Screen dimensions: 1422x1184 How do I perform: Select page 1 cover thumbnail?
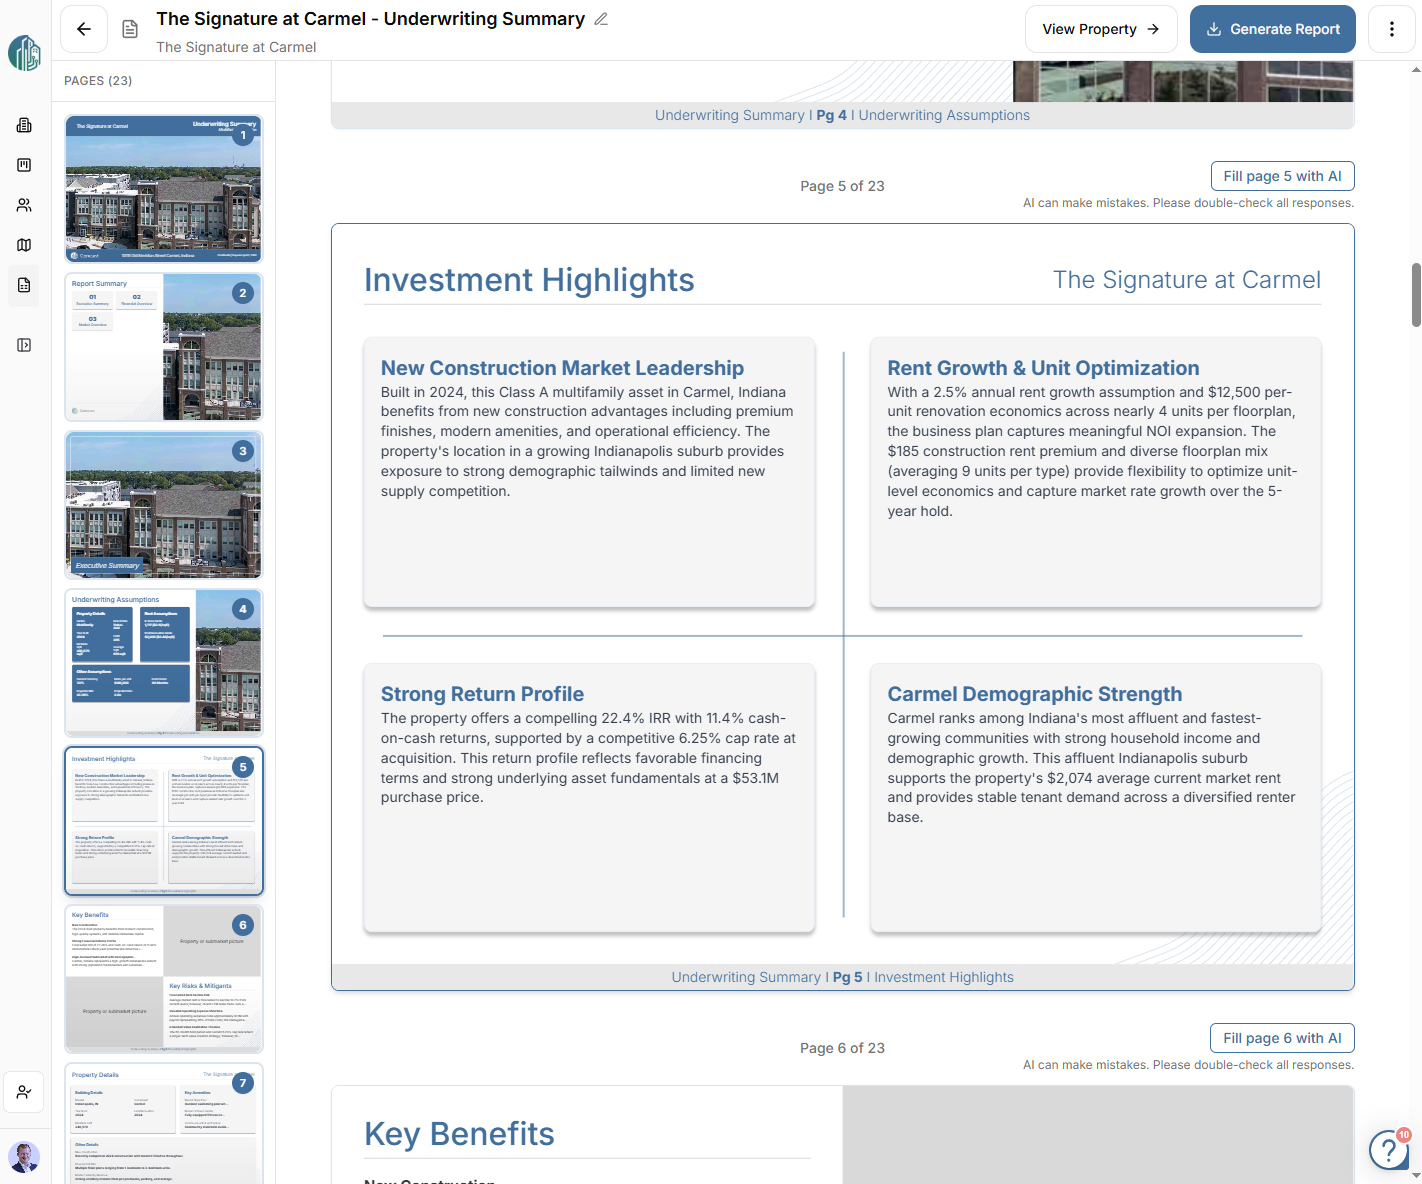(x=164, y=189)
